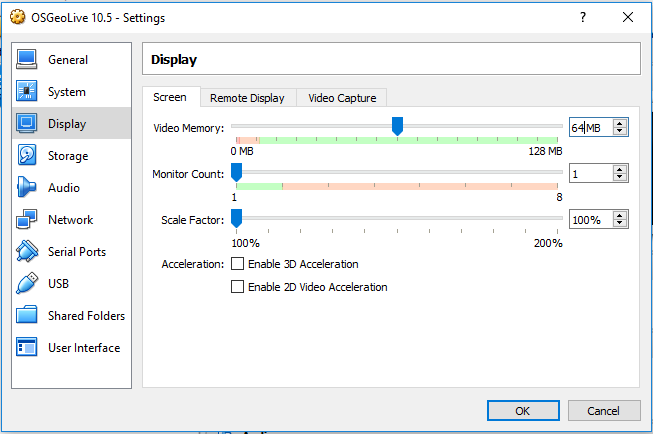Viewport: 653px width, 434px height.
Task: Decrease Monitor Count with down arrow
Action: tap(620, 177)
